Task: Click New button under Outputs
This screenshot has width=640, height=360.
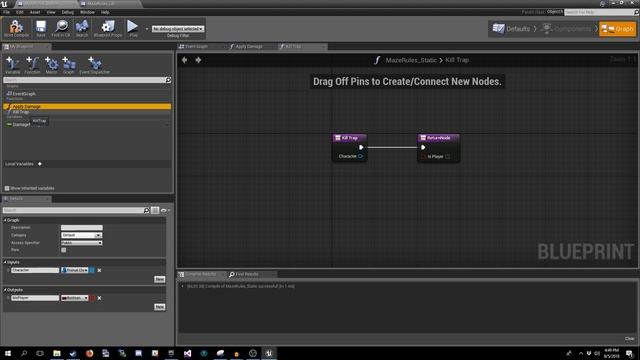Action: [x=160, y=307]
